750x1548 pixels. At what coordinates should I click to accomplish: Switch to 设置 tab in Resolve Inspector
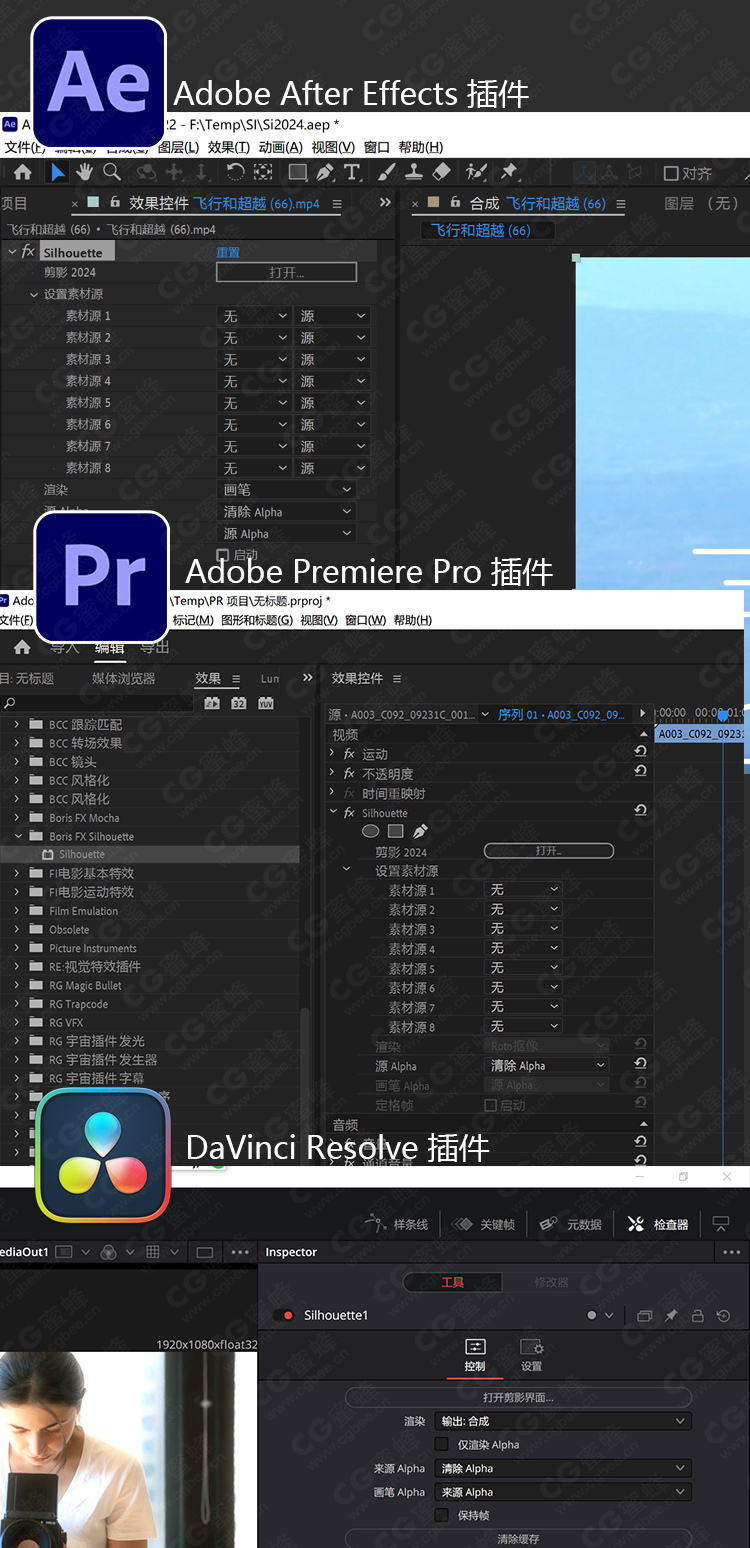[x=531, y=1355]
